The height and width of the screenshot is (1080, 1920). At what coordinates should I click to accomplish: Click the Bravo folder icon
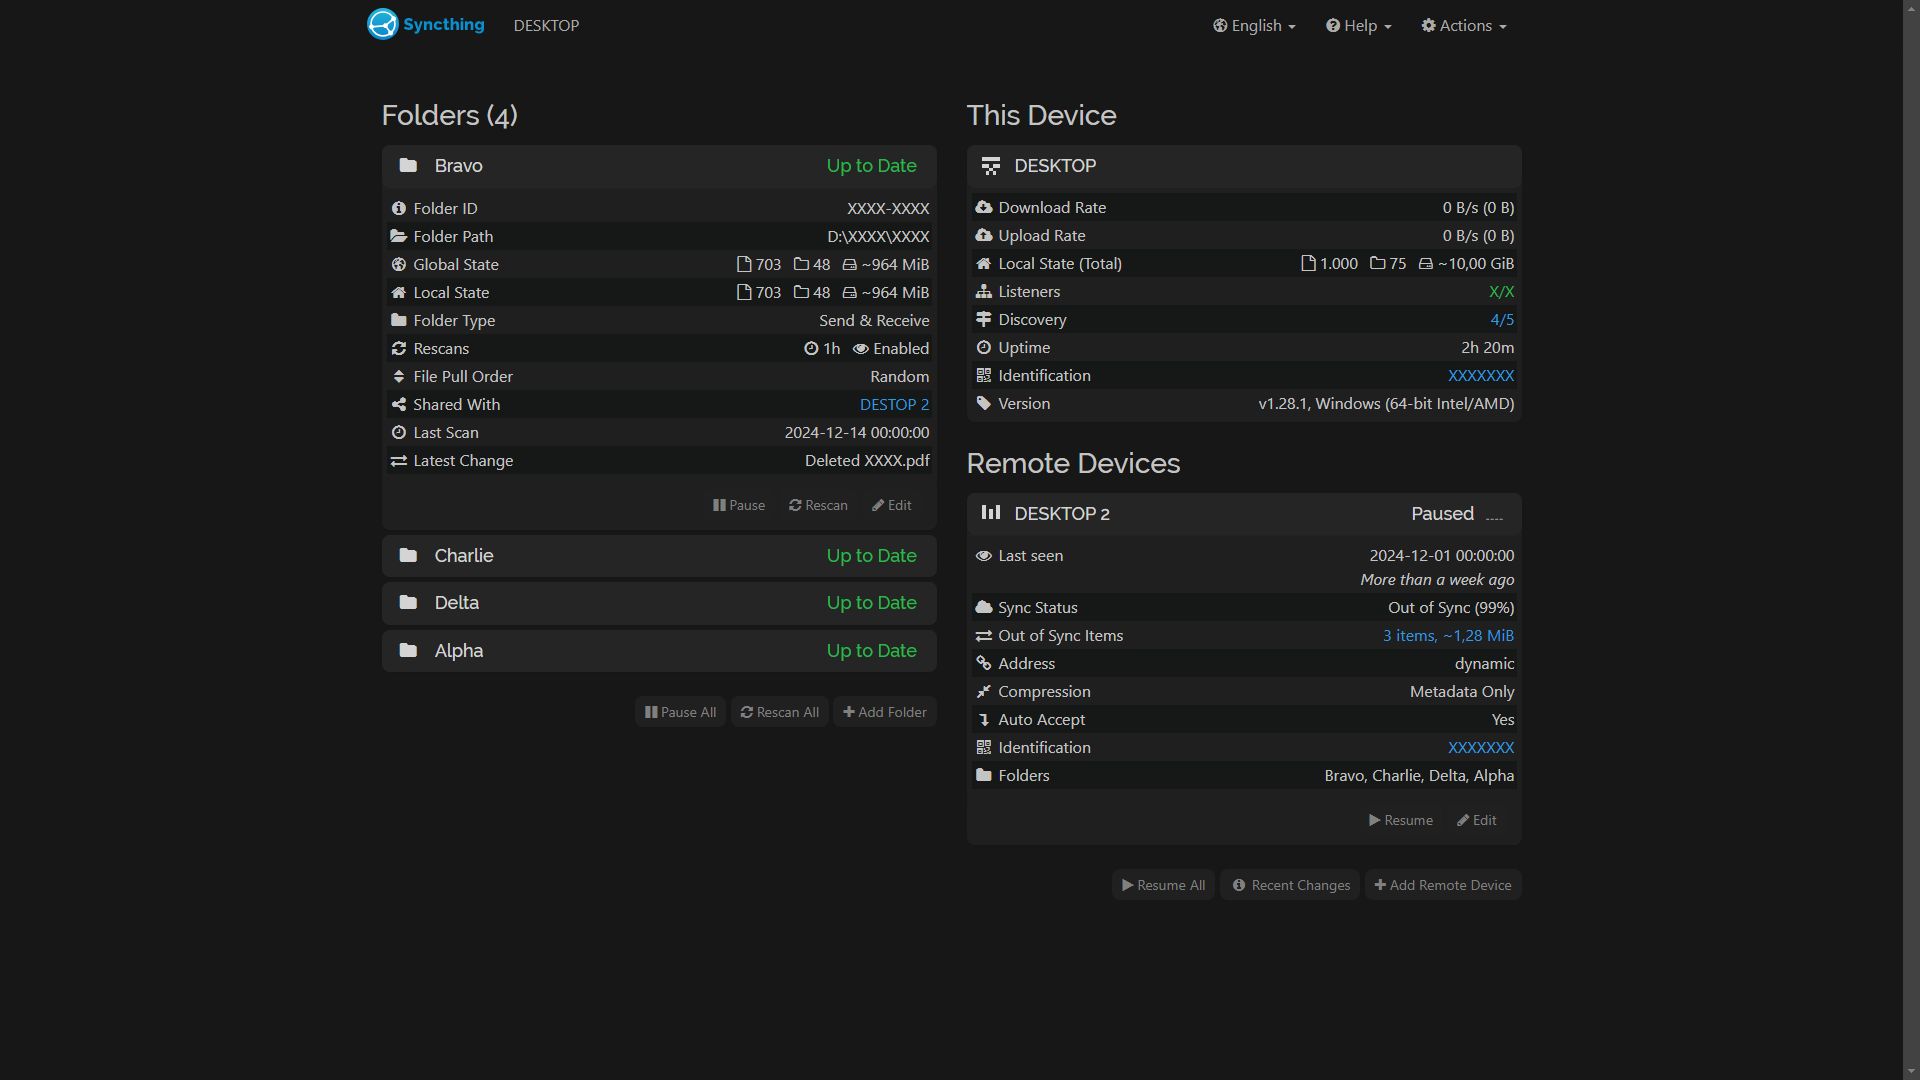pos(408,165)
